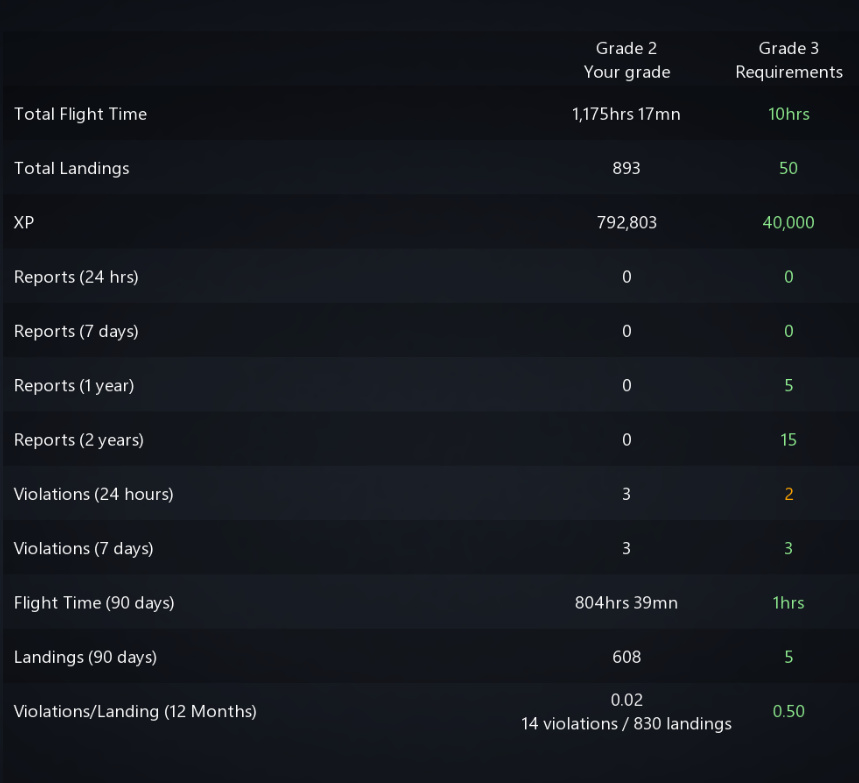
Task: Click the Reports (7 days) label
Action: tap(76, 331)
